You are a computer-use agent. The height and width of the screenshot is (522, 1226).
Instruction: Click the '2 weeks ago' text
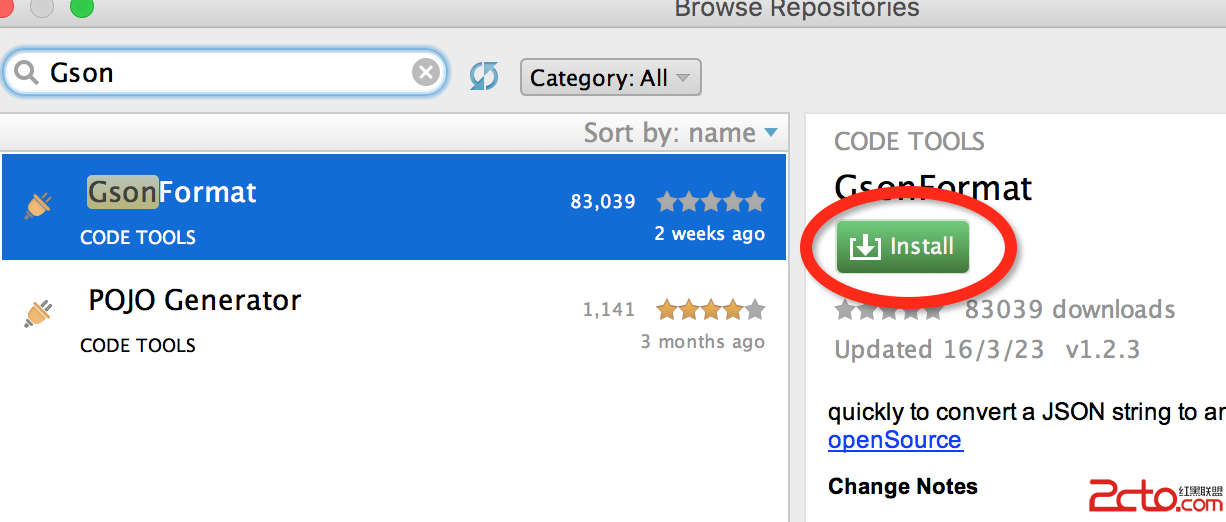(709, 234)
